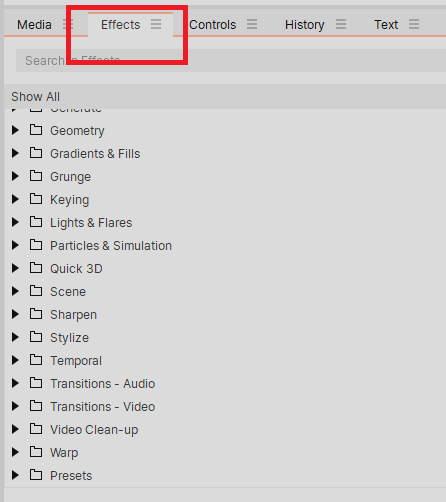Screen dimensions: 446x502
Task: Expand the Gradients & Fills folder
Action: tap(15, 153)
